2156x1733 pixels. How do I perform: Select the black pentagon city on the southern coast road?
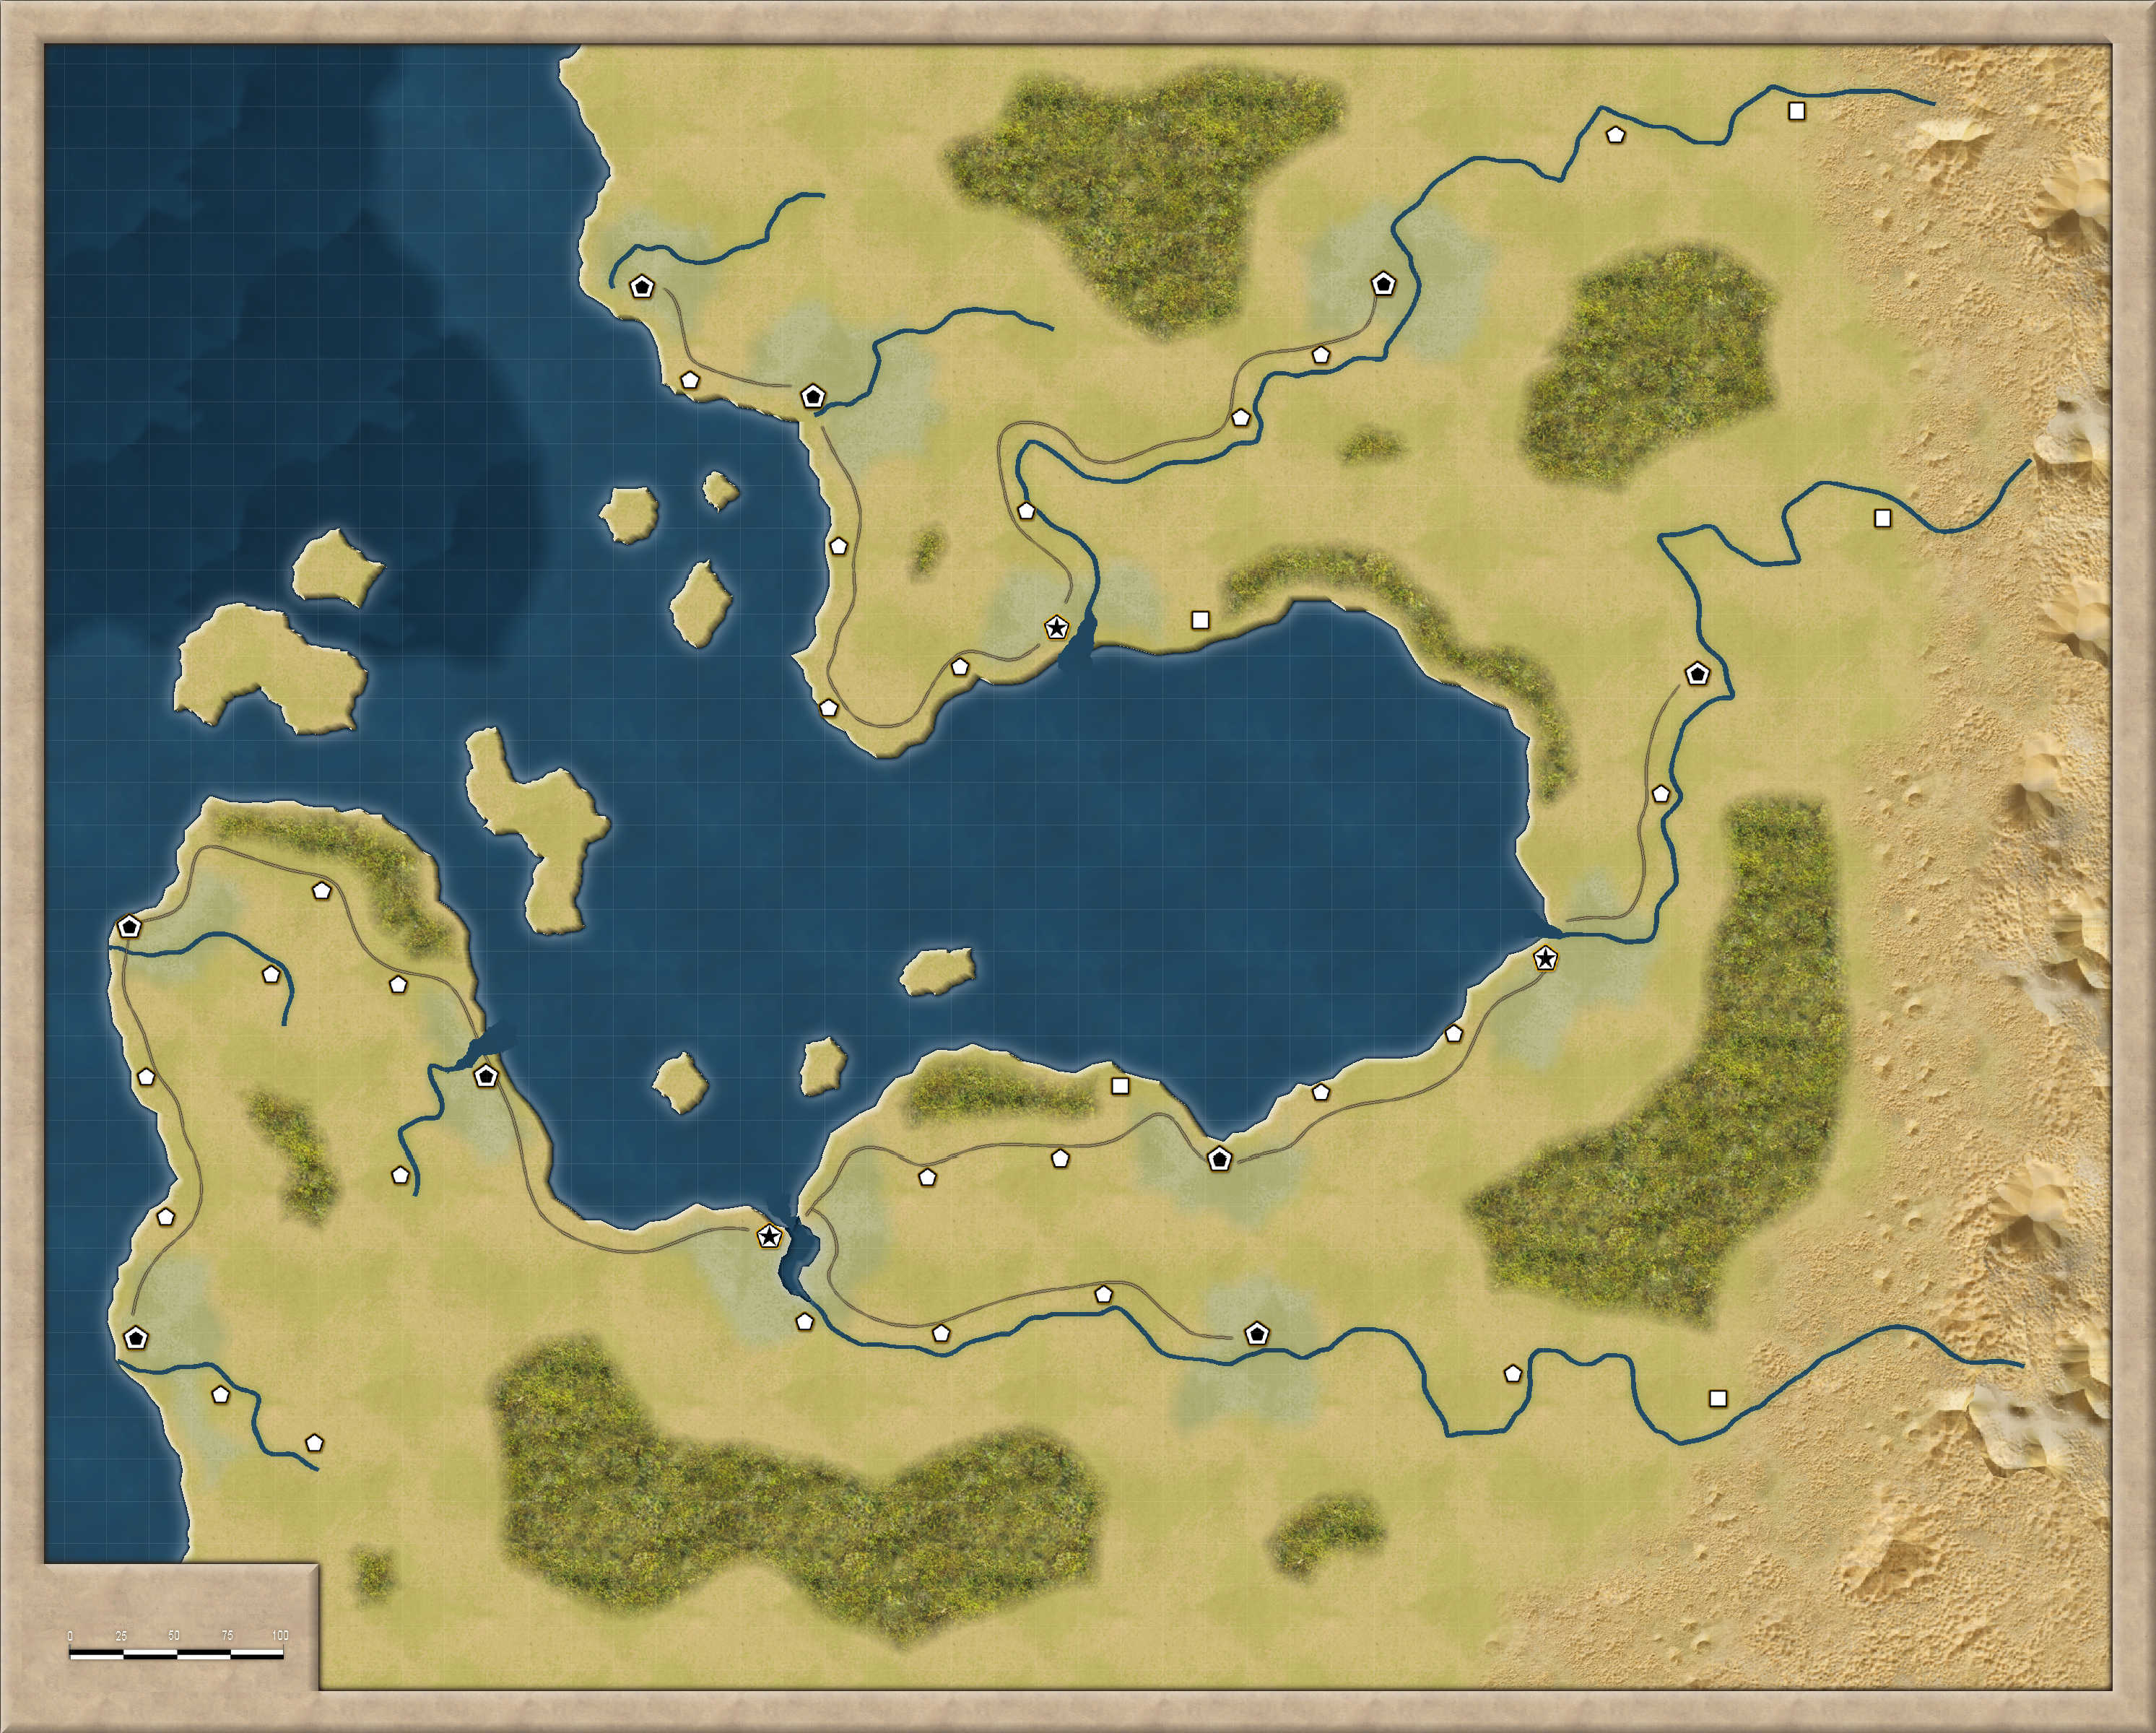[x=1222, y=1160]
